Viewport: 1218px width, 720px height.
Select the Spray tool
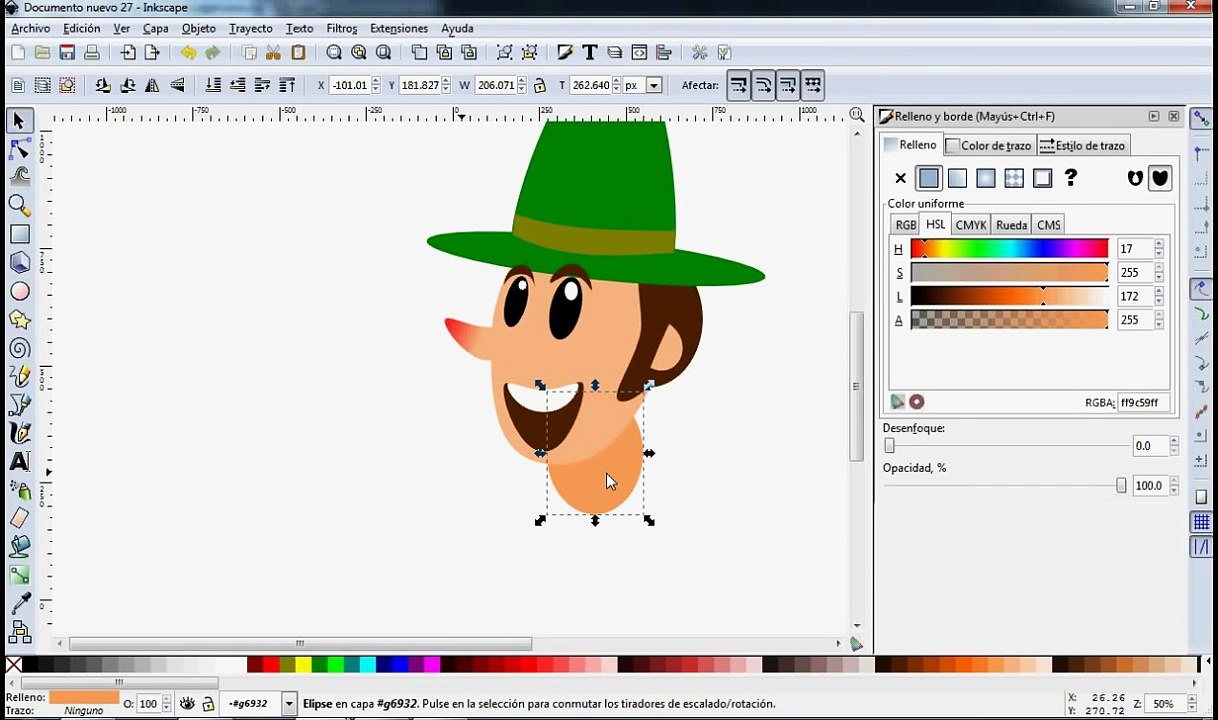[x=19, y=490]
